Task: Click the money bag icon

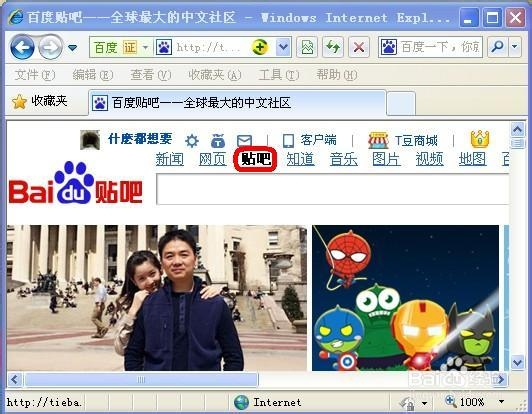Action: pyautogui.click(x=218, y=140)
